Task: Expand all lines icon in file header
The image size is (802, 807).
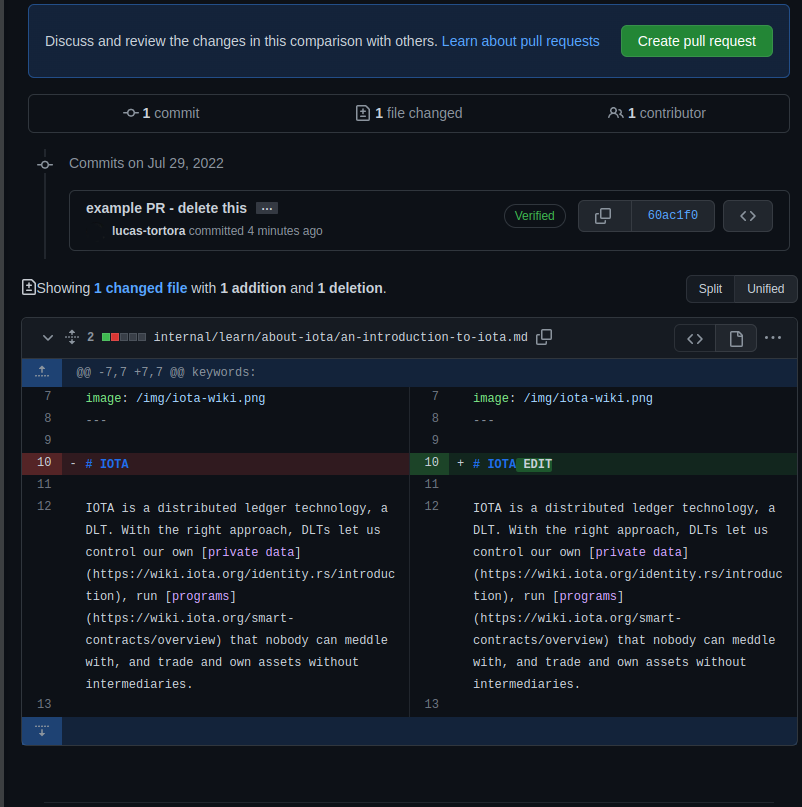Action: pos(72,337)
